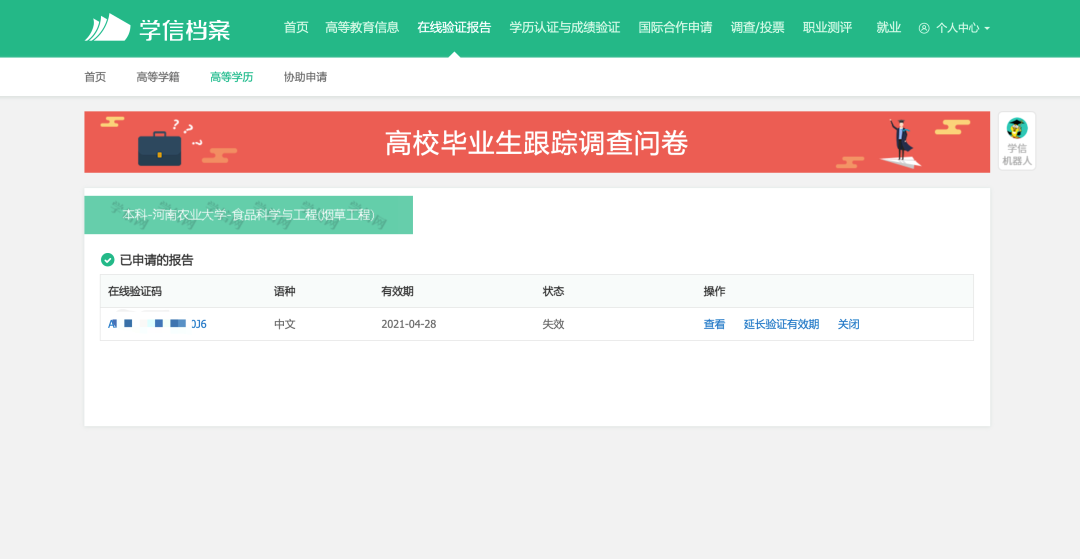Switch to 首页 sub-navigation tab
1080x559 pixels.
(x=95, y=77)
